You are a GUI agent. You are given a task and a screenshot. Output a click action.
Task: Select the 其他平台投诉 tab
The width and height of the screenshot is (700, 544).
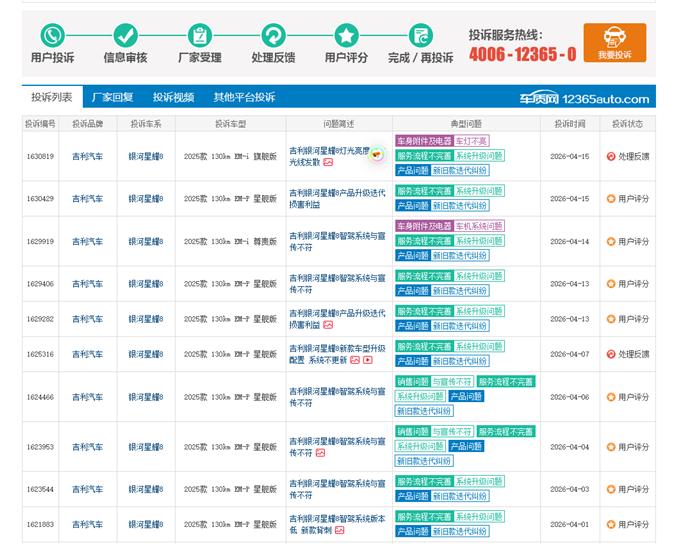click(x=243, y=97)
